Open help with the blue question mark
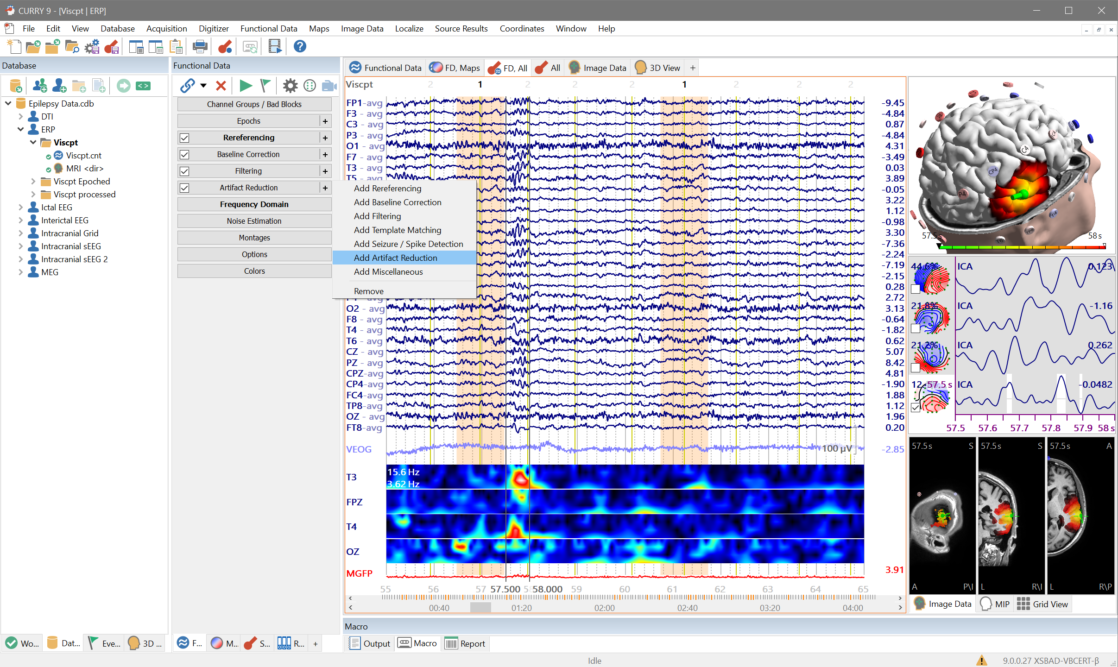 [x=299, y=47]
